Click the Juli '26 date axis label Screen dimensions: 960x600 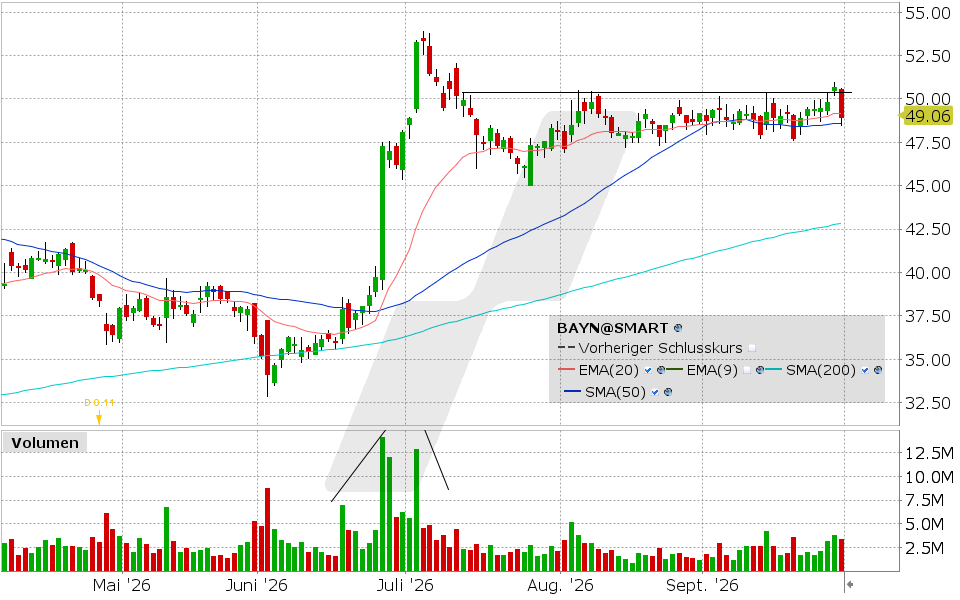coord(405,585)
